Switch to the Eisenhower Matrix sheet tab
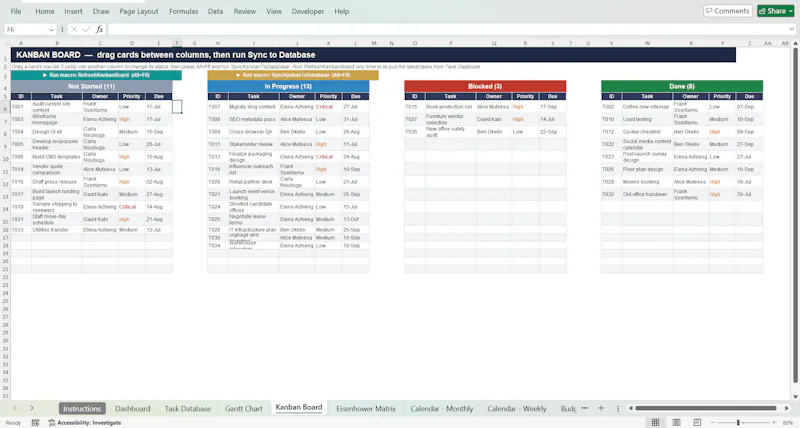The image size is (800, 428). click(366, 409)
